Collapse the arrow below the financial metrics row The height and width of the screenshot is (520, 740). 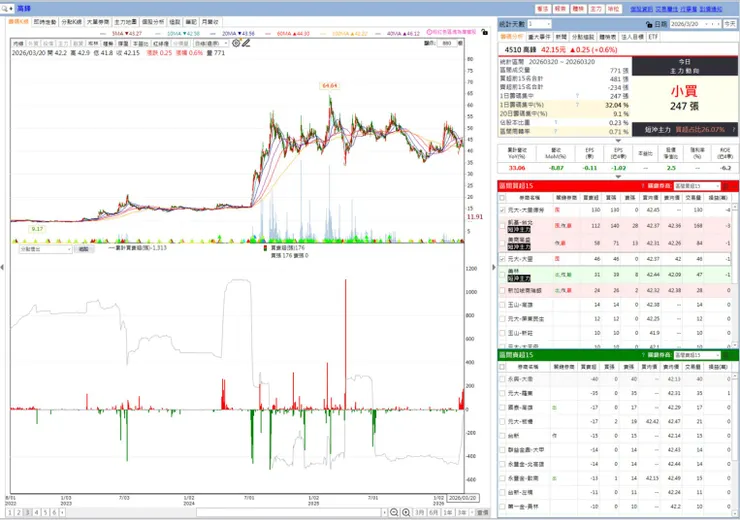pyautogui.click(x=618, y=177)
